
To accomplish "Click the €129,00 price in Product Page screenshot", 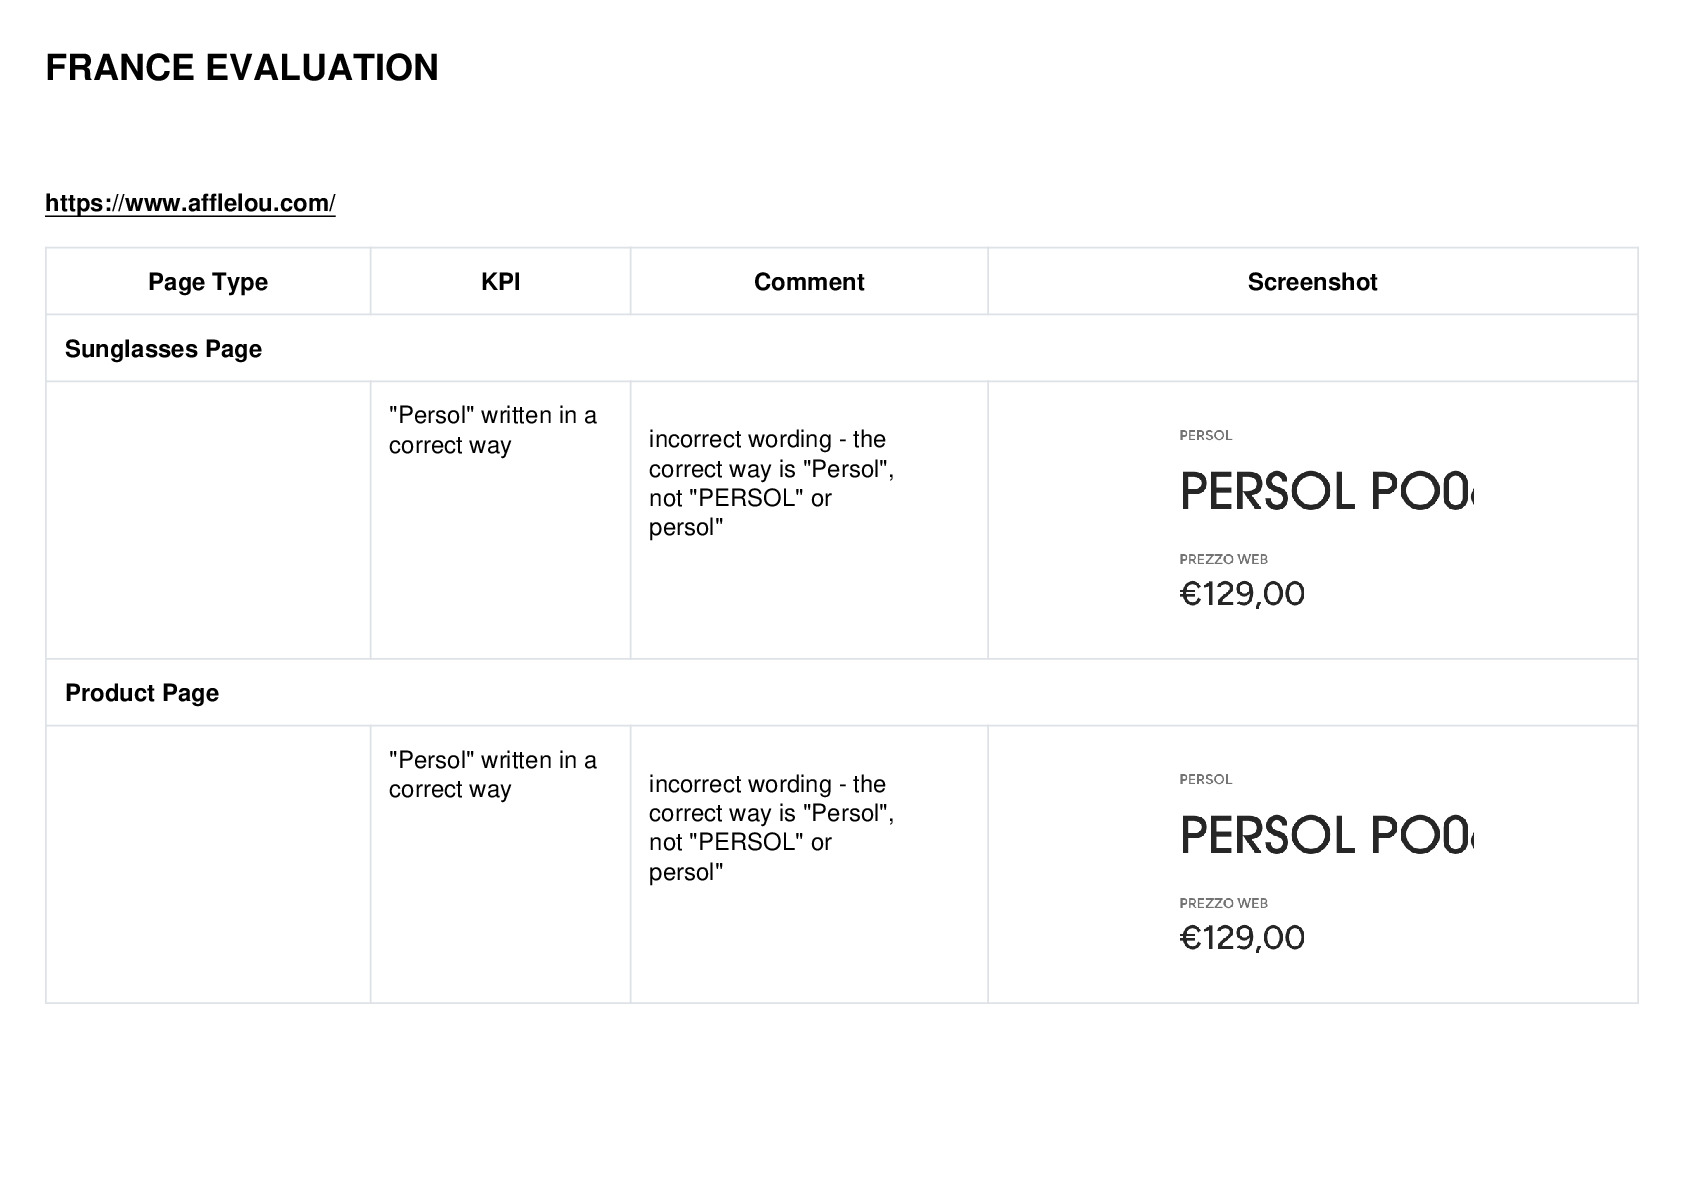I will [x=1242, y=938].
